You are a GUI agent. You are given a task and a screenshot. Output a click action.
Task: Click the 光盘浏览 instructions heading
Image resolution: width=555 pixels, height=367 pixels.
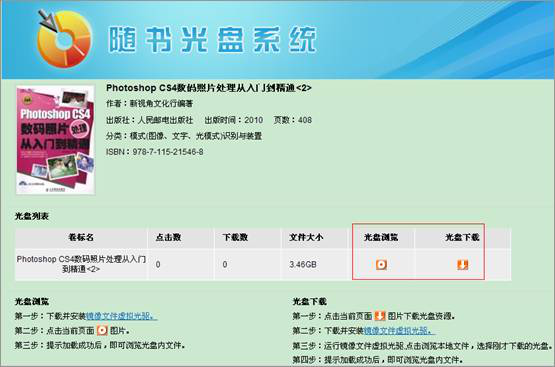[x=32, y=302]
